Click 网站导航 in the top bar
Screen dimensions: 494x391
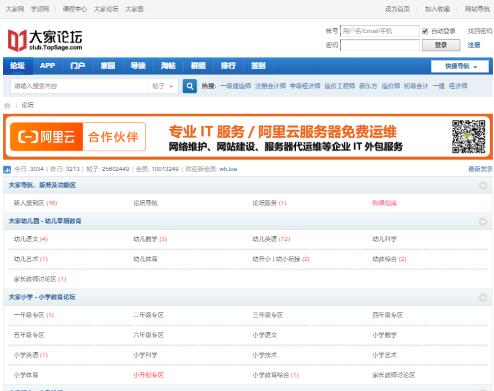click(477, 9)
